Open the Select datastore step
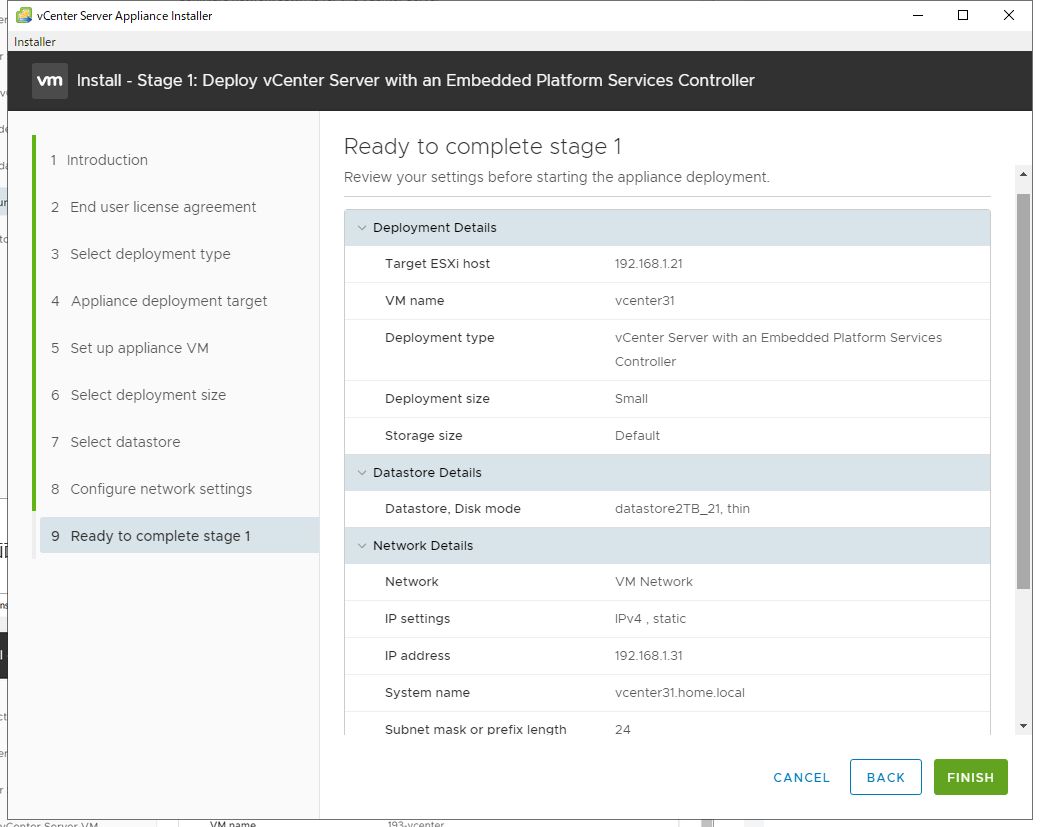The height and width of the screenshot is (827, 1040). pyautogui.click(x=125, y=442)
